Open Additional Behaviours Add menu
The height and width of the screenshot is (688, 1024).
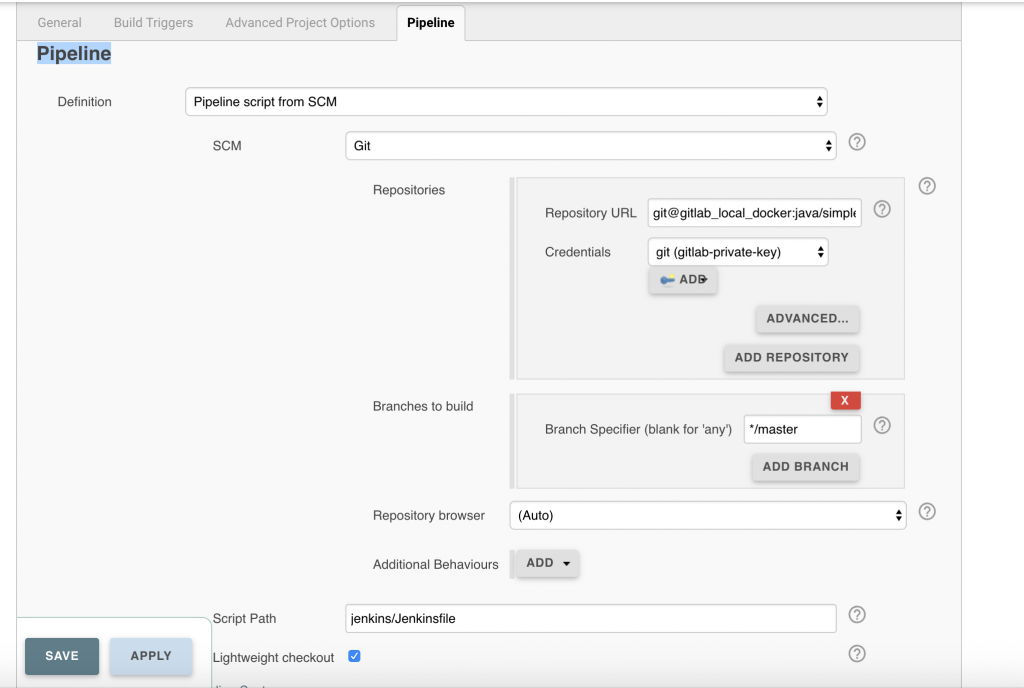(548, 563)
